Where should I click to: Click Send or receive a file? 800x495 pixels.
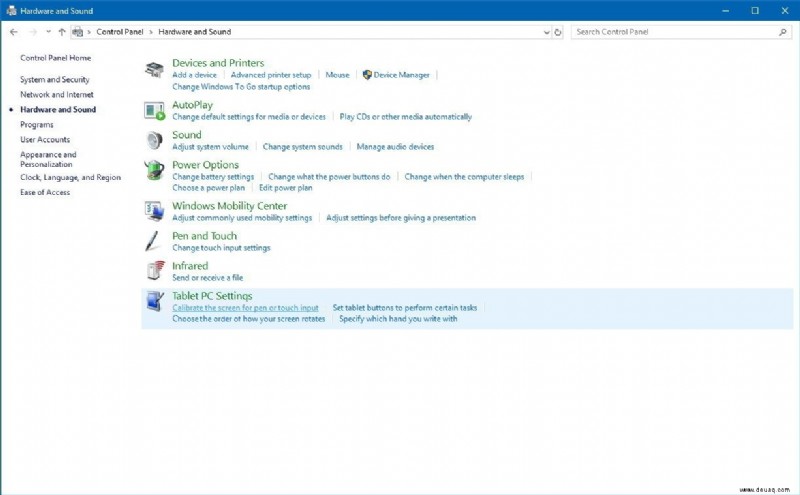(x=207, y=278)
